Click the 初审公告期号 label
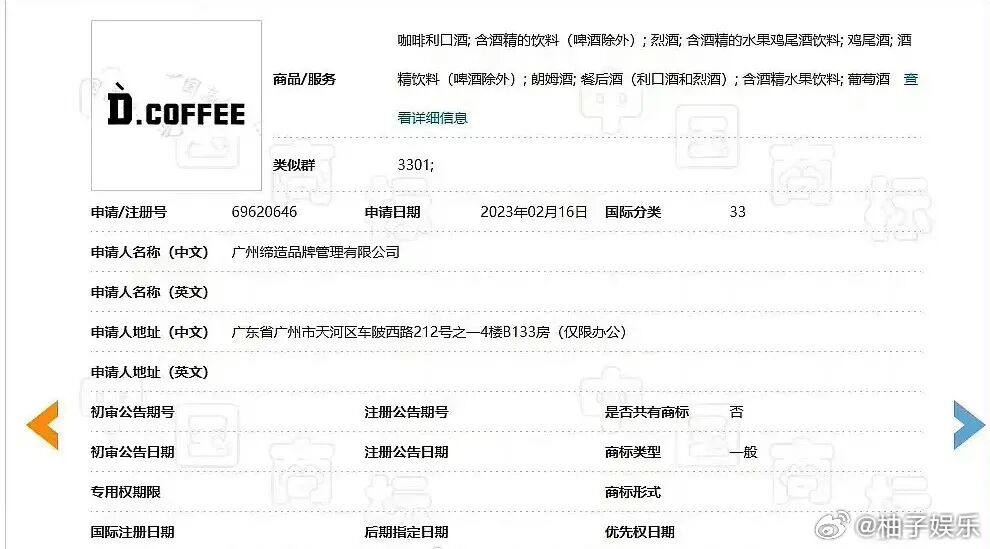990x549 pixels. tap(132, 412)
